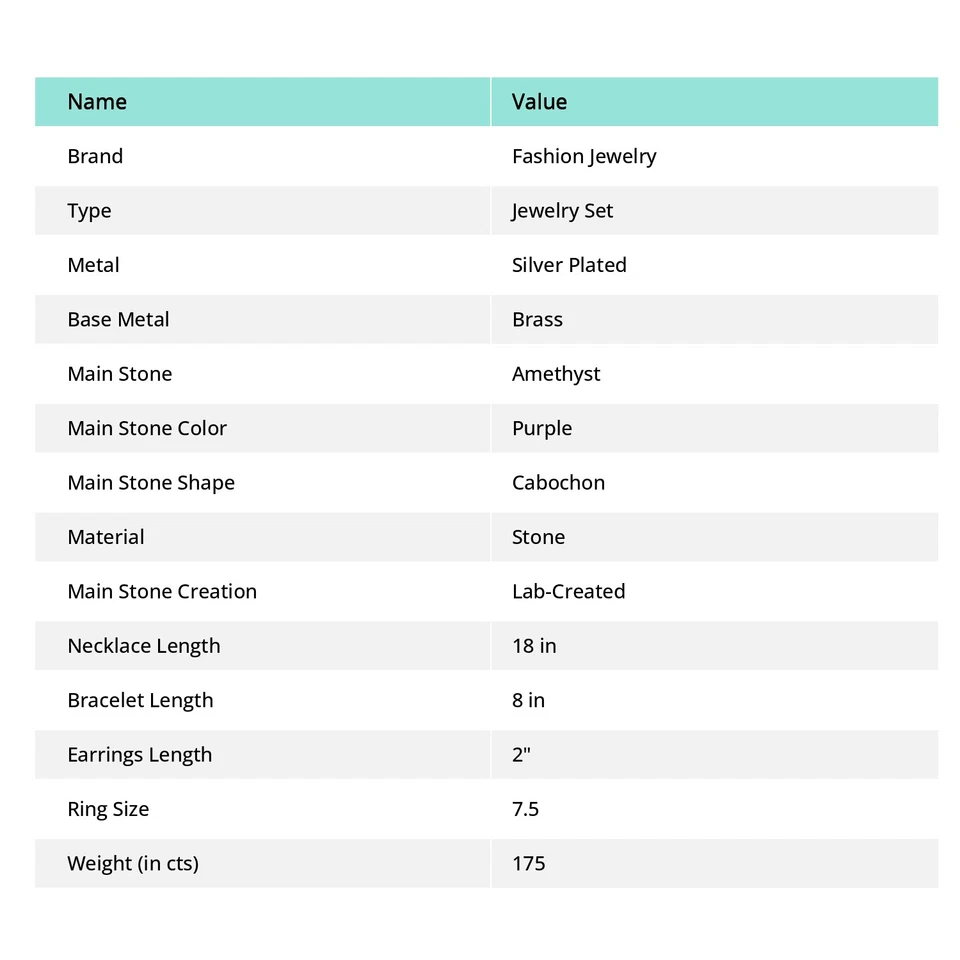Select the Main Stone Color label

pos(147,428)
